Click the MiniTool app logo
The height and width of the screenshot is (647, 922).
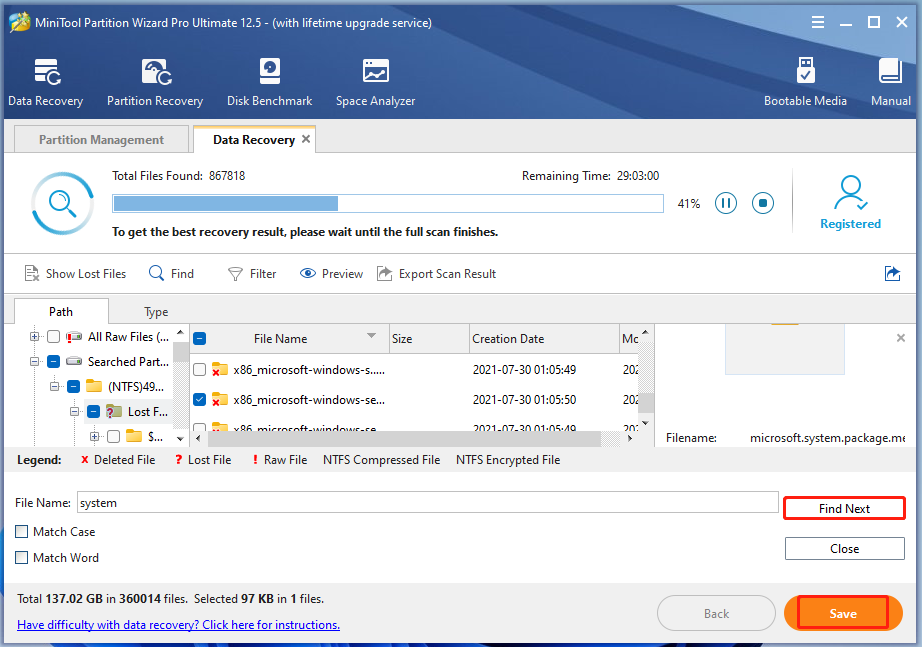pyautogui.click(x=19, y=22)
